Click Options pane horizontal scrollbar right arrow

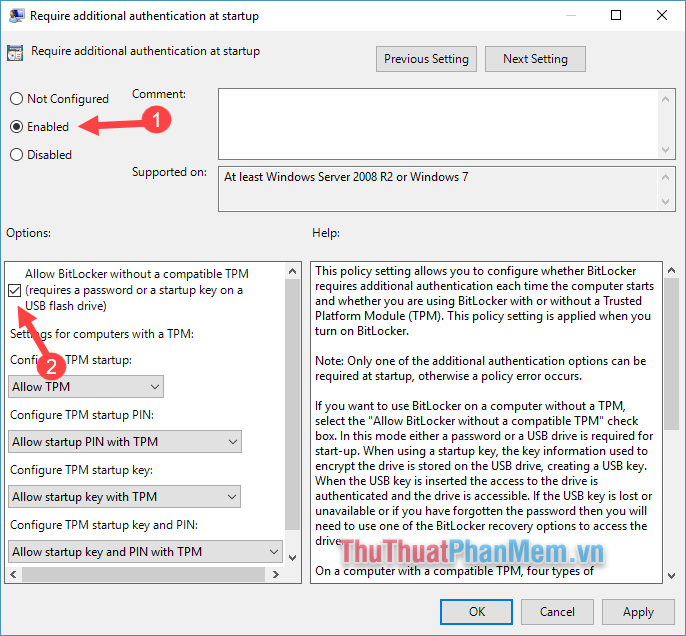click(x=276, y=574)
